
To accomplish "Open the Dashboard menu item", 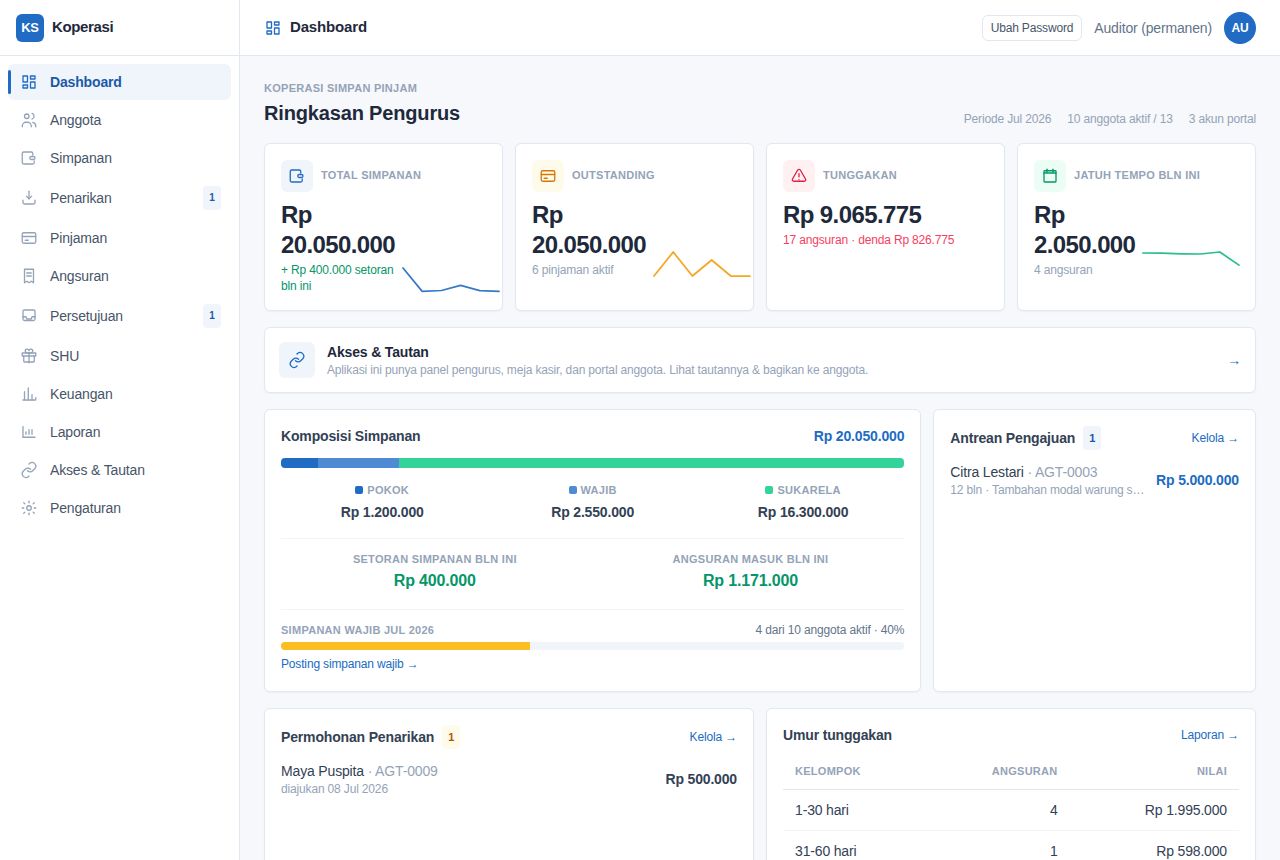I will [120, 82].
